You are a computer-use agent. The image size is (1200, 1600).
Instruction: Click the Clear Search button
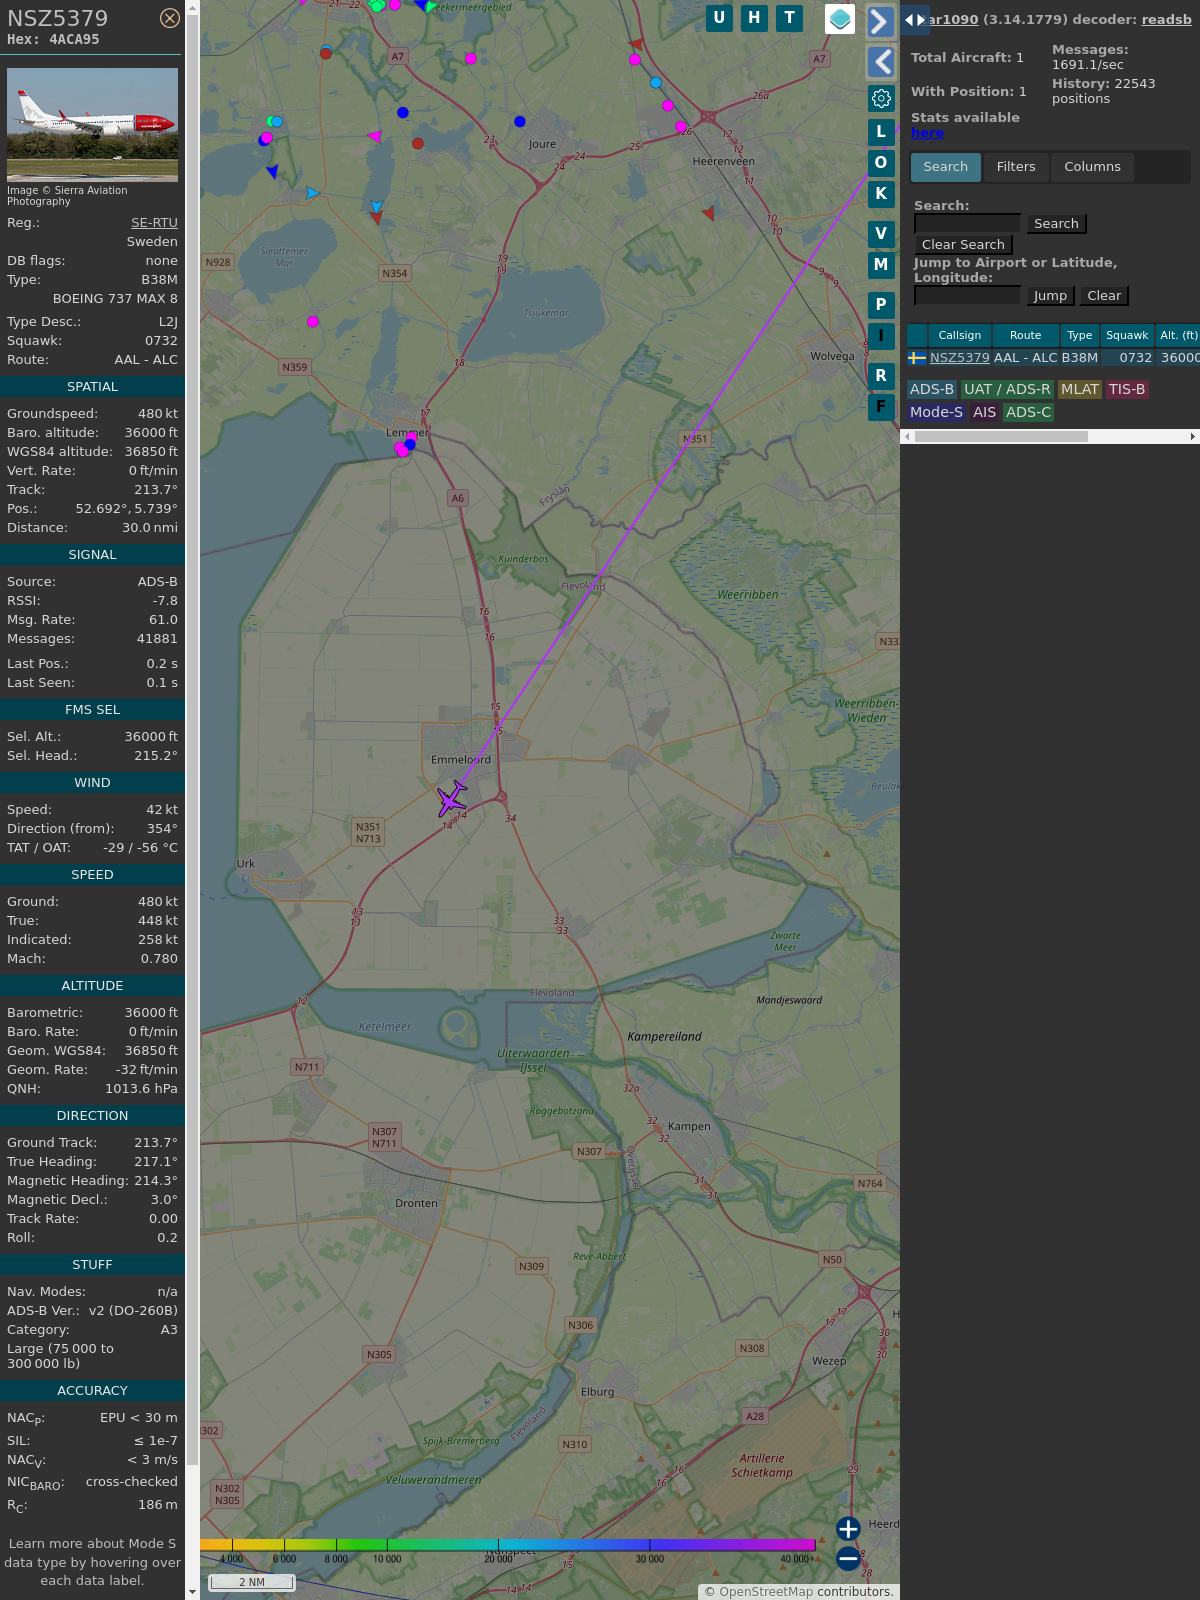coord(963,245)
